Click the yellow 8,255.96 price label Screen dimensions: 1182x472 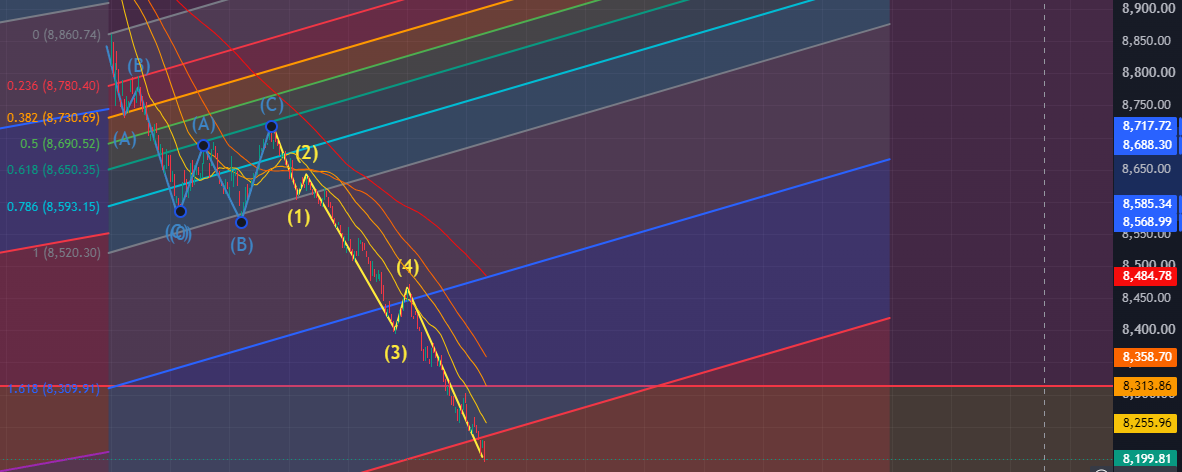pyautogui.click(x=1146, y=423)
